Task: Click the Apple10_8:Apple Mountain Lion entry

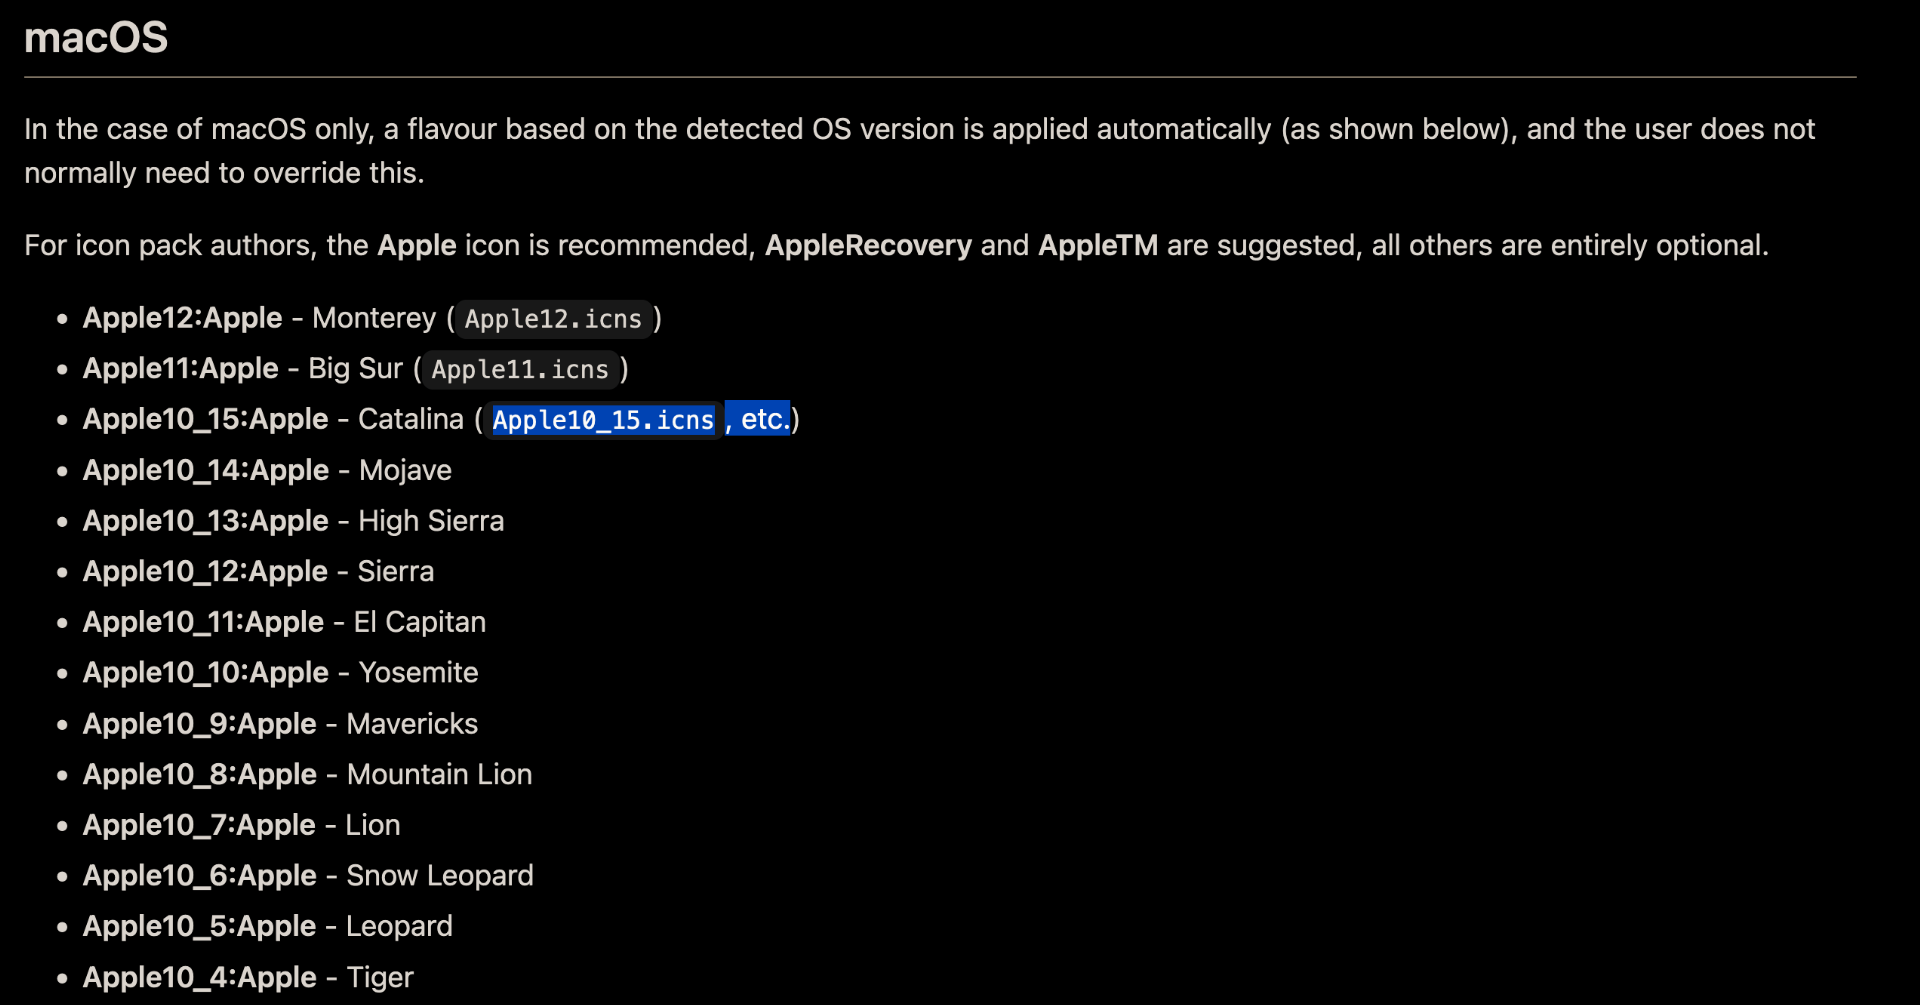Action: point(307,774)
